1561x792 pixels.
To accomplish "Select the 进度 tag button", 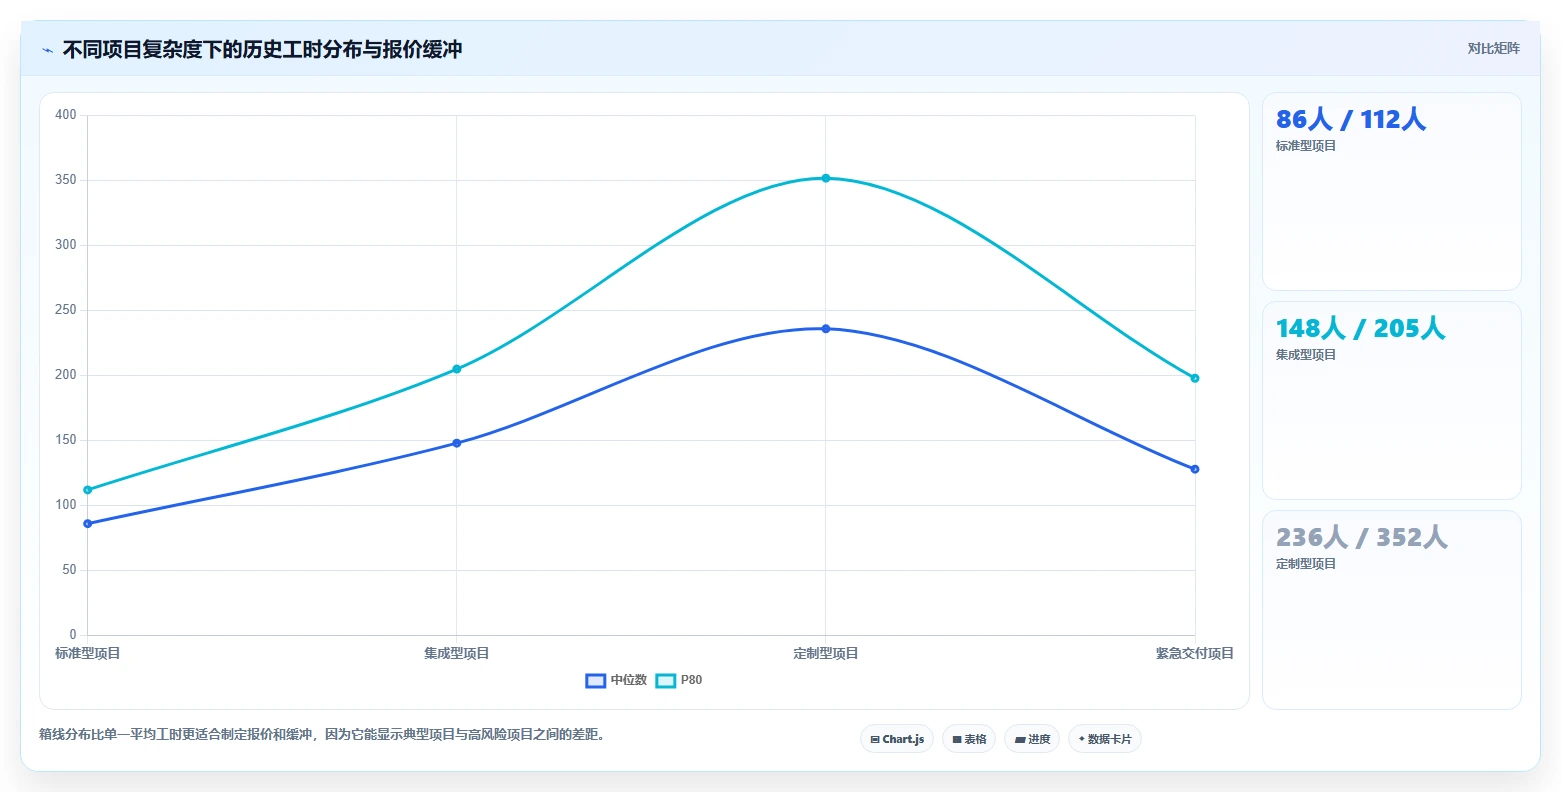I will tap(1032, 739).
